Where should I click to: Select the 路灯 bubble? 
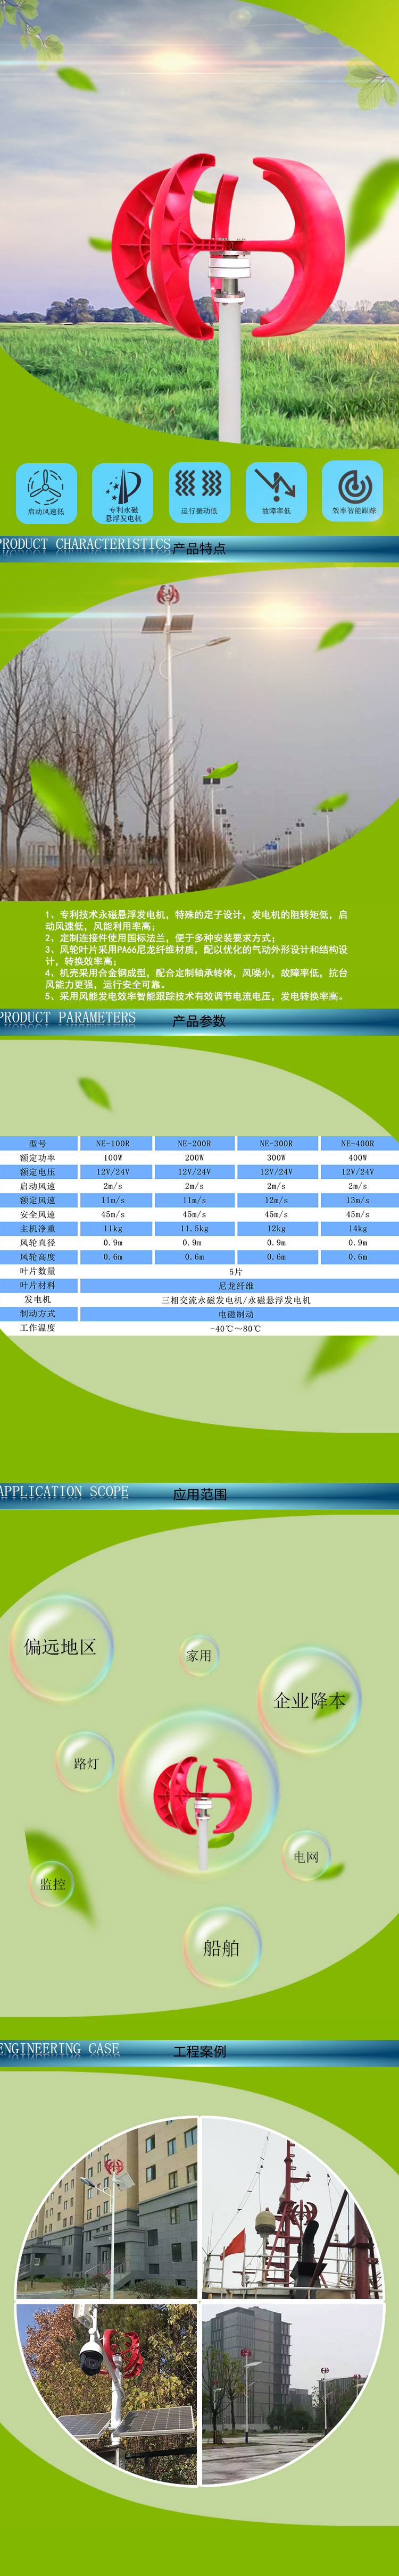point(86,1762)
